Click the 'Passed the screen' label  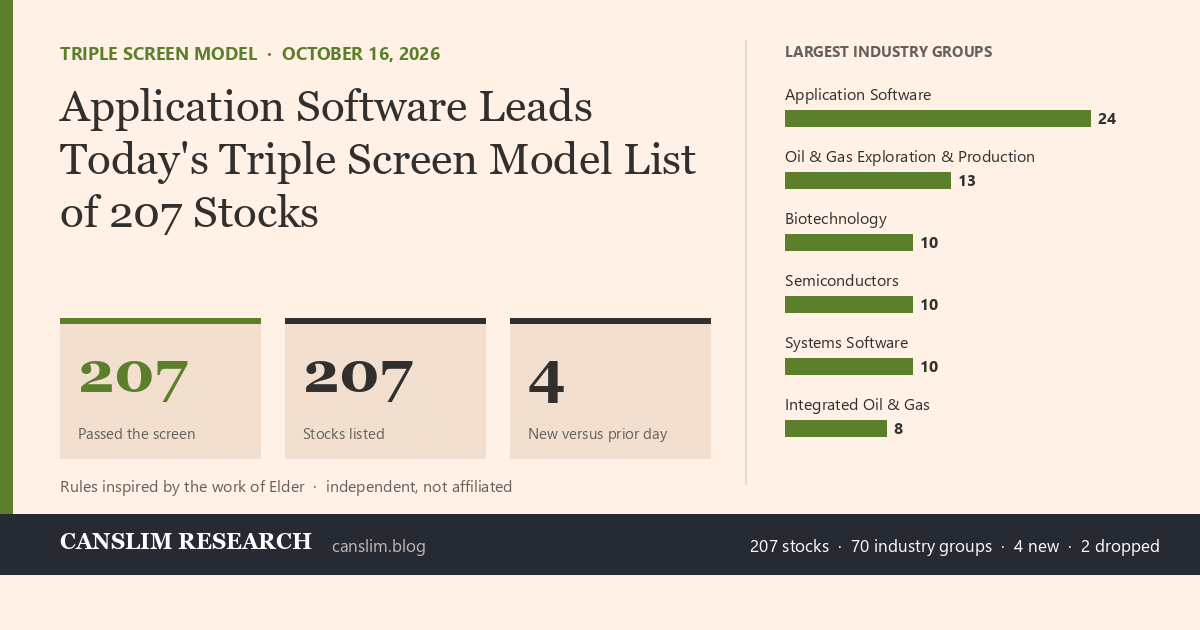137,434
